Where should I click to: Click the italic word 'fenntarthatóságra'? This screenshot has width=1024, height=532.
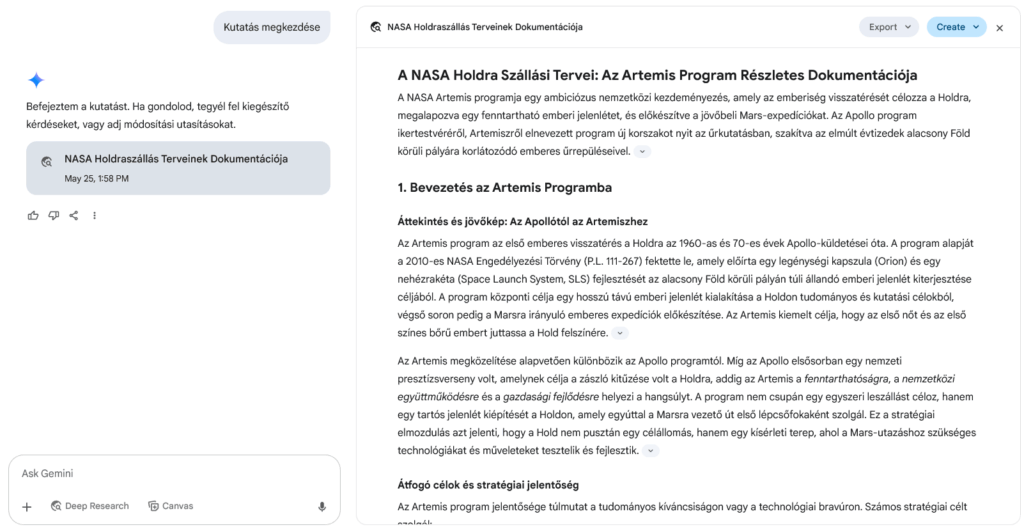(x=846, y=379)
